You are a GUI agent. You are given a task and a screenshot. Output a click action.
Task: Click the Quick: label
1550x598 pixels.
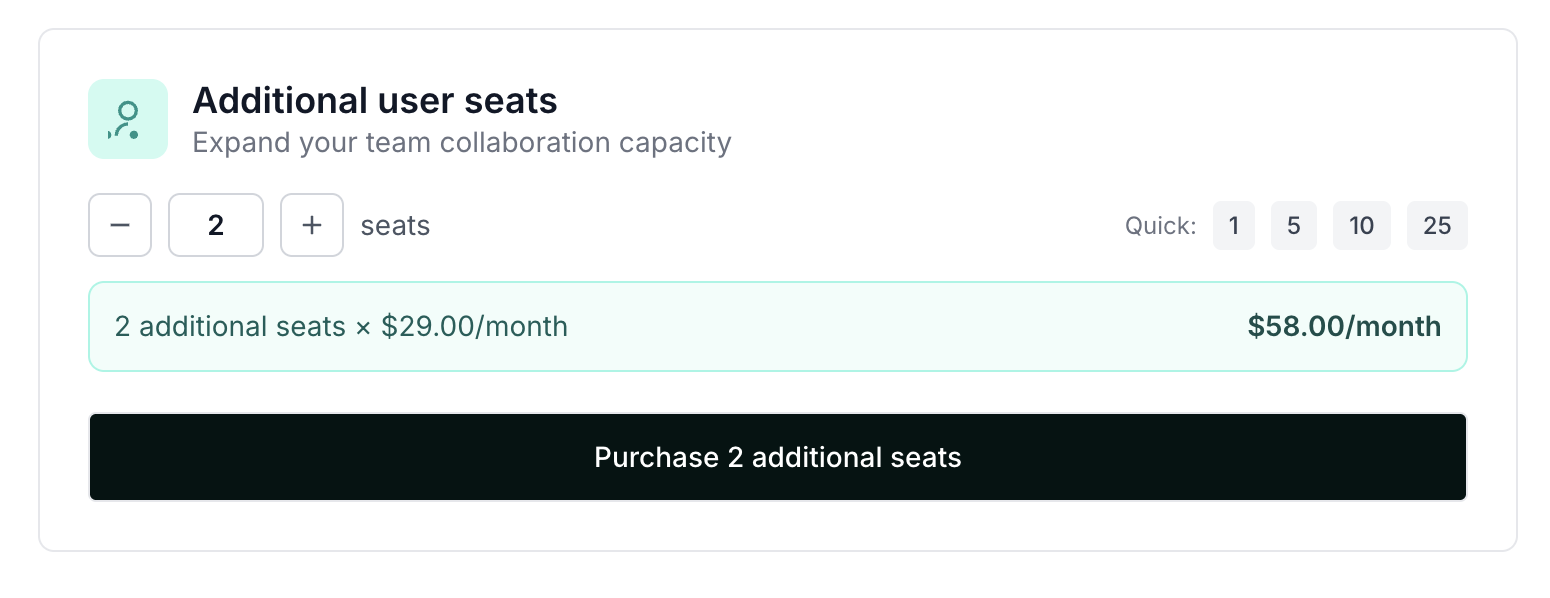1160,226
